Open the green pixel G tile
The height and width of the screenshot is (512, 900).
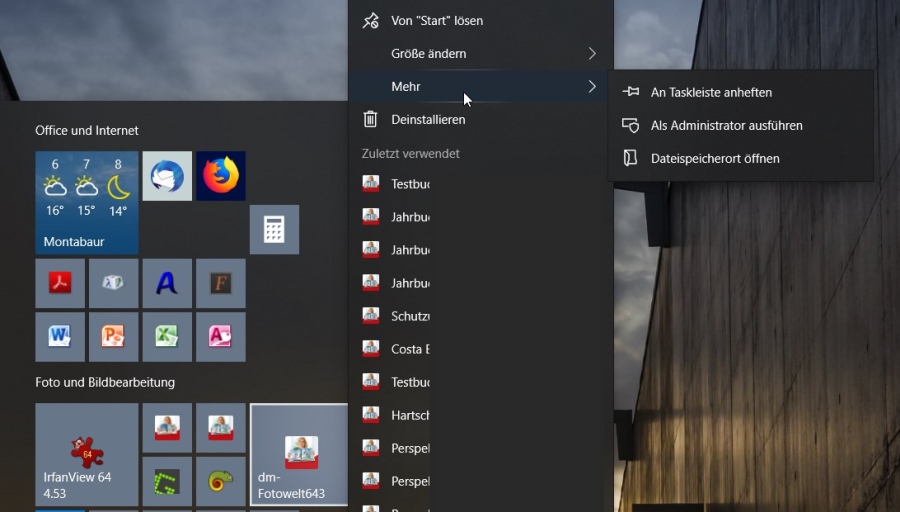pos(167,482)
